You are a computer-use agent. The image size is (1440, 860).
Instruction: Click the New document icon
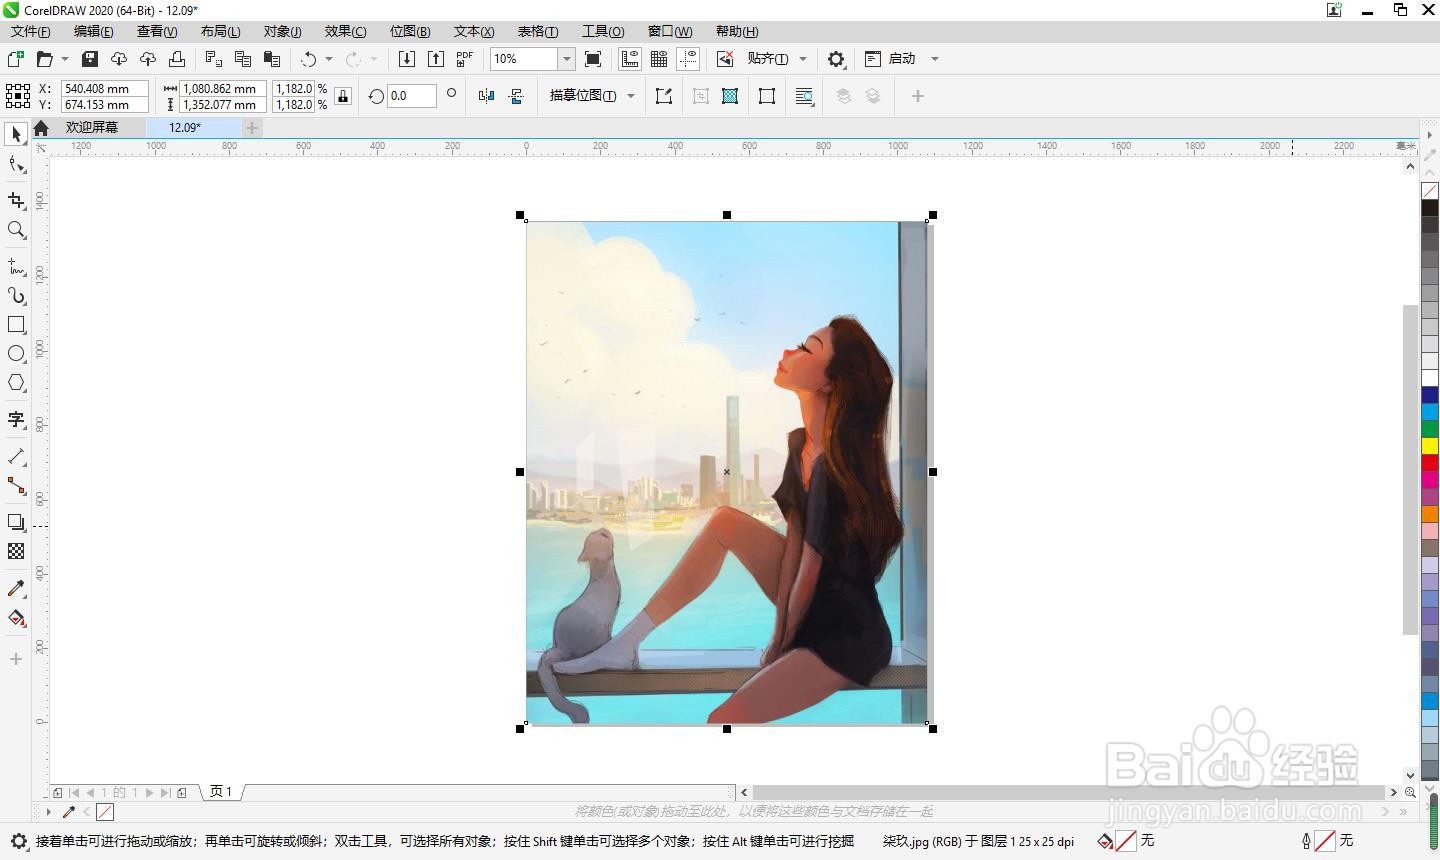coord(16,59)
